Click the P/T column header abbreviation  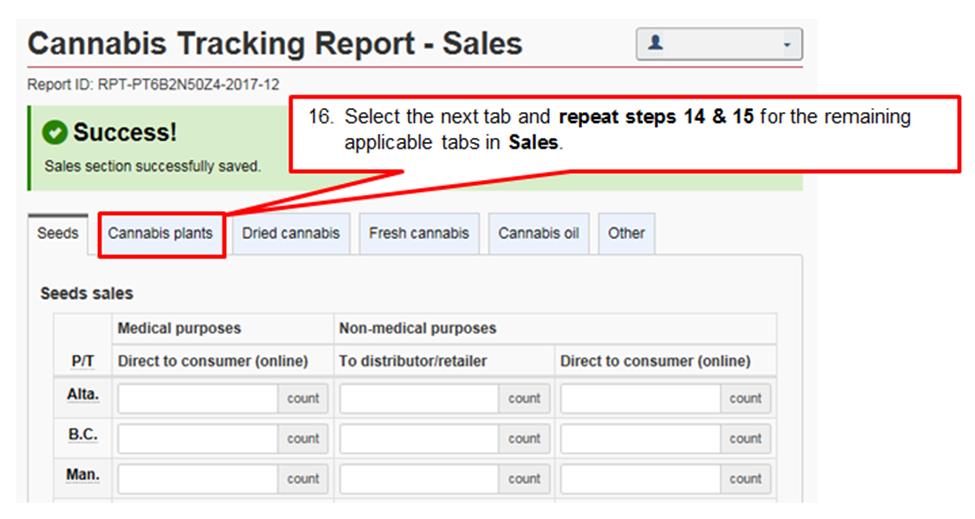click(x=83, y=361)
